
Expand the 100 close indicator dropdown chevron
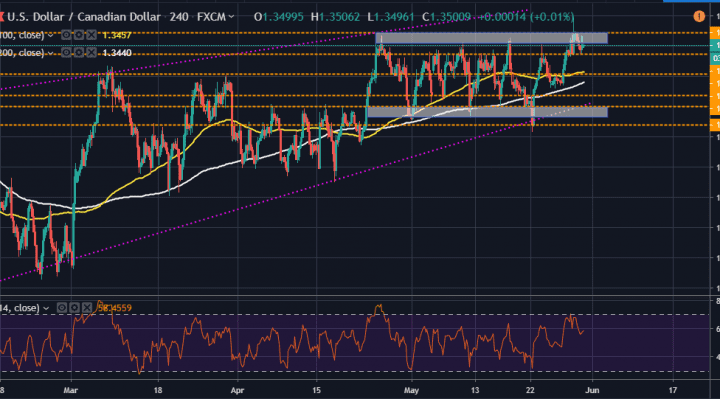[51, 35]
